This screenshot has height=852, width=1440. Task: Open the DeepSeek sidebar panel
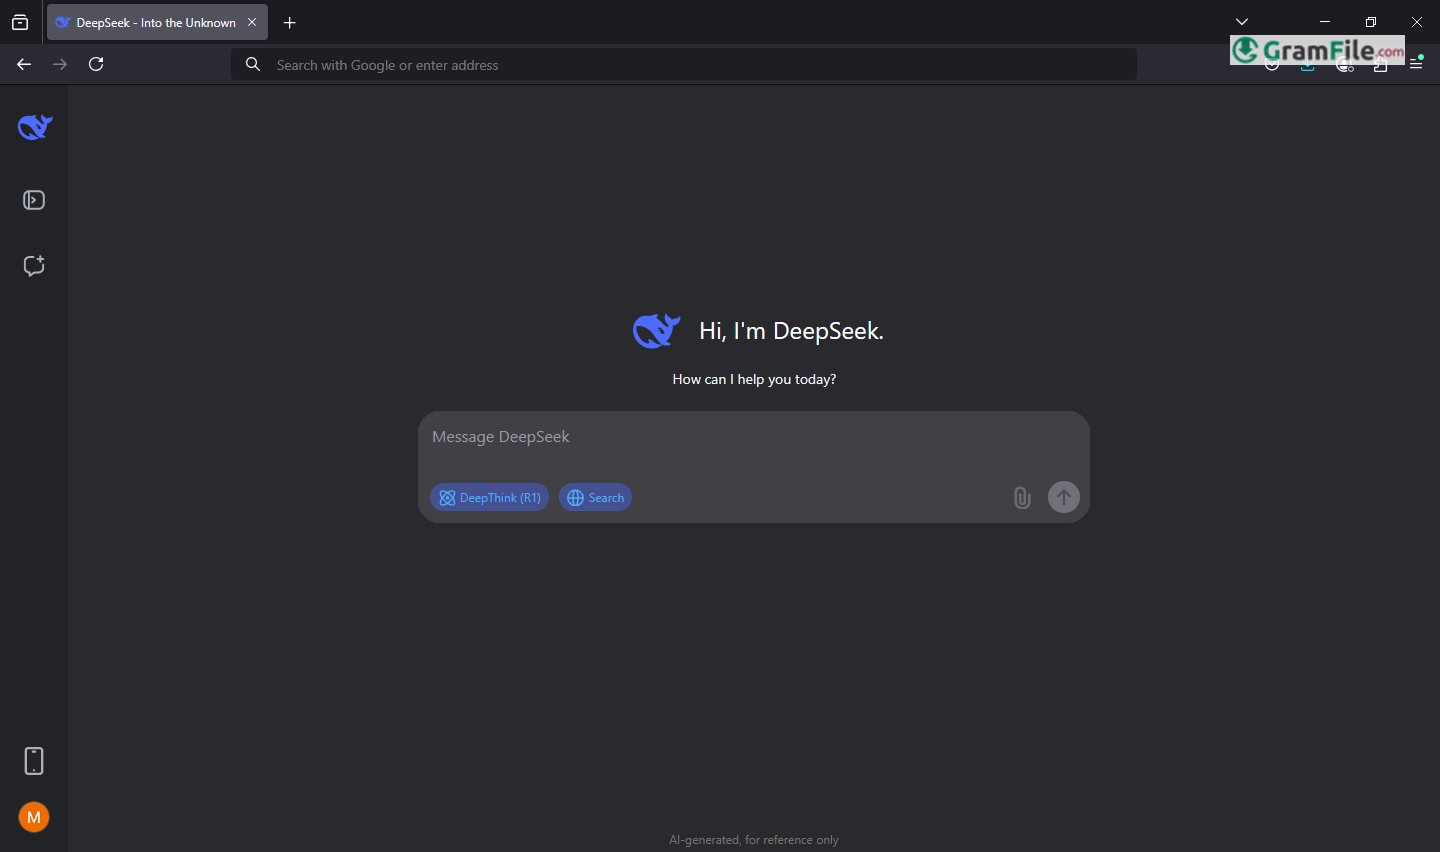pos(34,200)
